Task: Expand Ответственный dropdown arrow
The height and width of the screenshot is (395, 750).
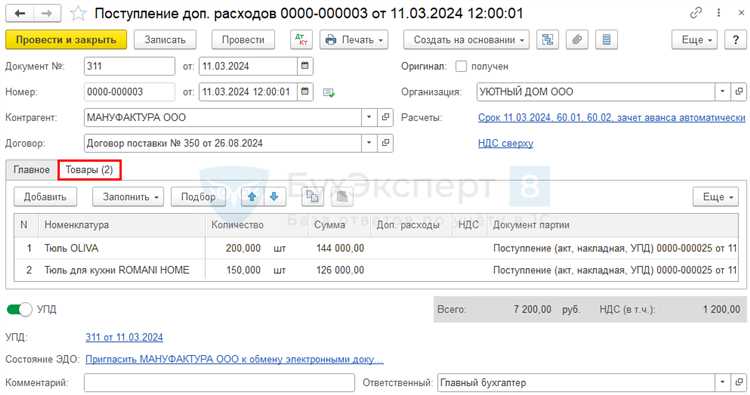Action: tap(722, 382)
